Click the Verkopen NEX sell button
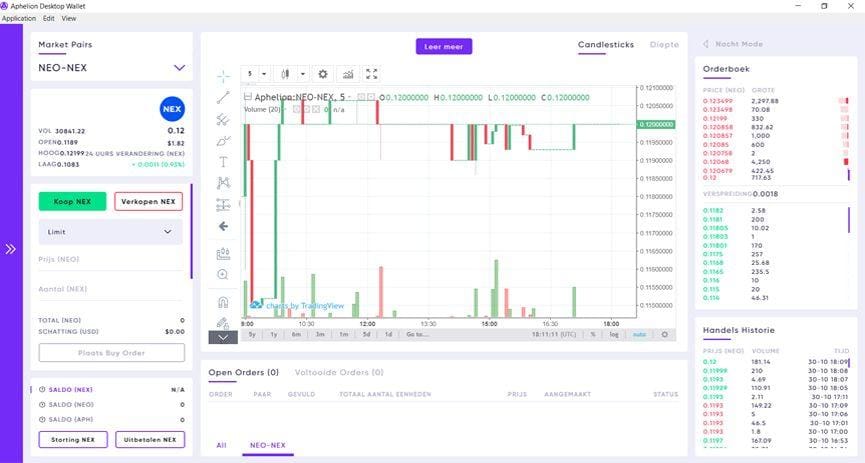865x463 pixels. click(x=148, y=201)
